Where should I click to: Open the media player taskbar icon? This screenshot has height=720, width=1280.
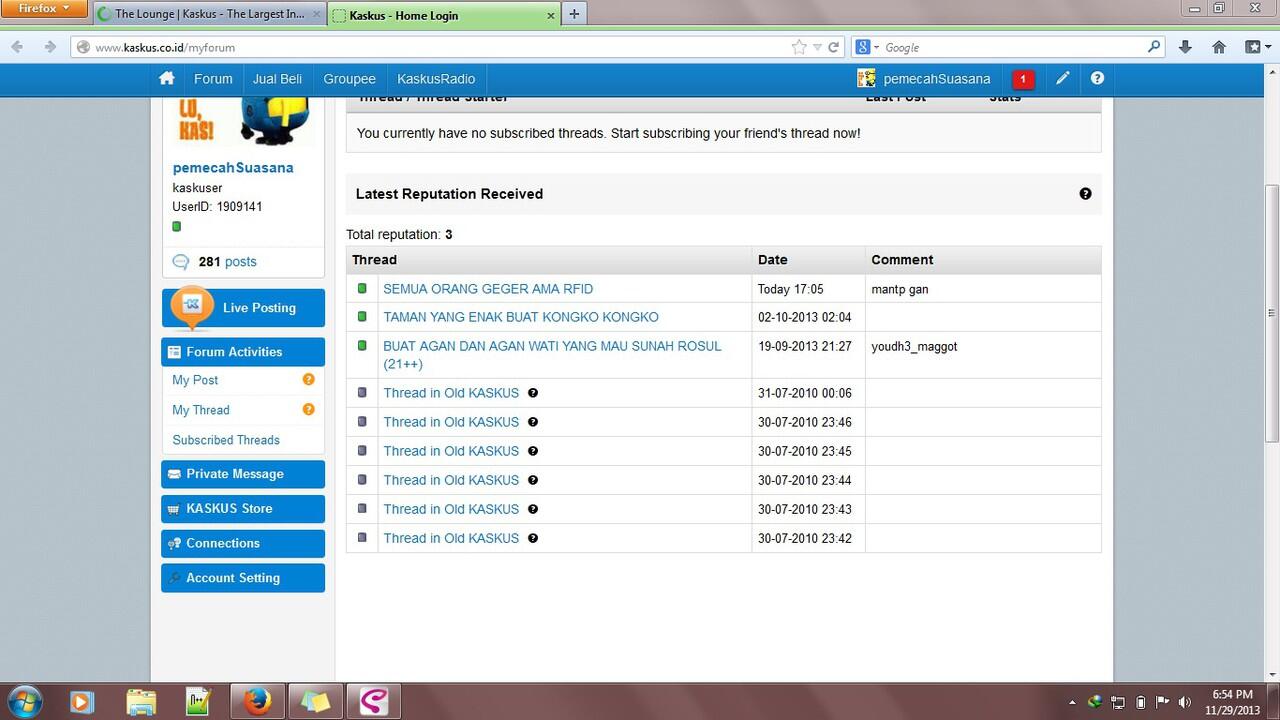click(82, 701)
